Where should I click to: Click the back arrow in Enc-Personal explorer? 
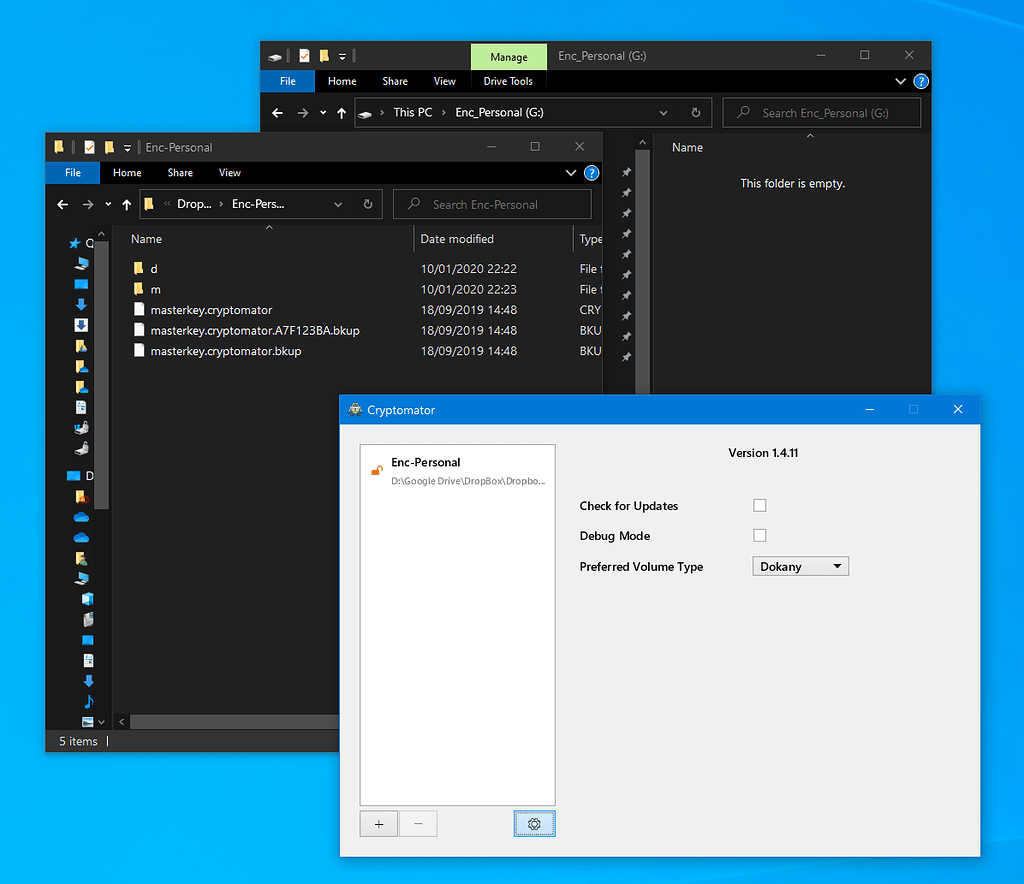click(x=63, y=204)
